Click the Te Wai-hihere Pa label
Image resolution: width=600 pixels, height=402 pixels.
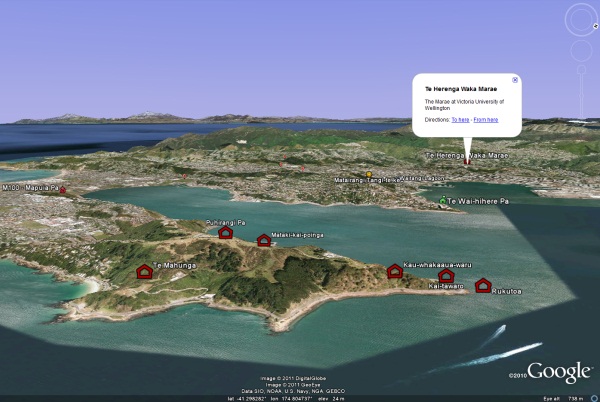(478, 203)
